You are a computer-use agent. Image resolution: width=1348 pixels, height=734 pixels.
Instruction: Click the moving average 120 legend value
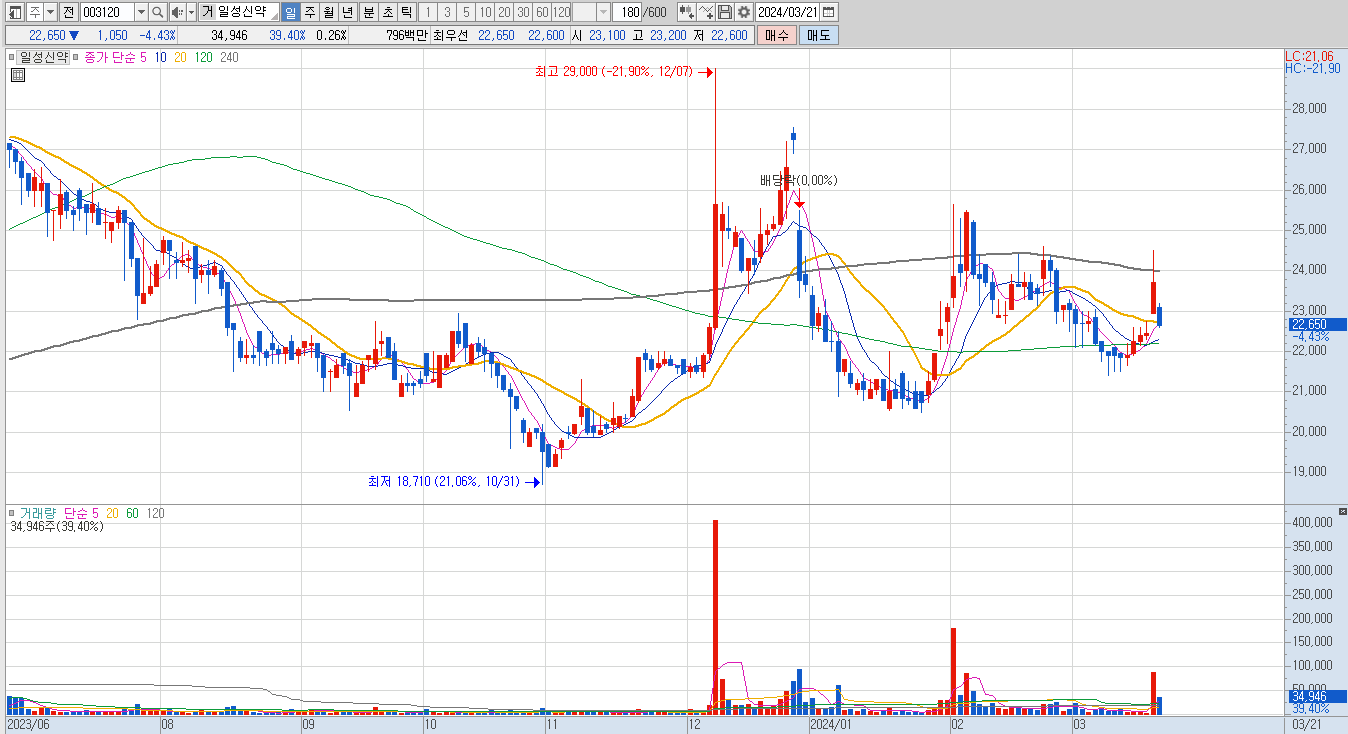(203, 58)
